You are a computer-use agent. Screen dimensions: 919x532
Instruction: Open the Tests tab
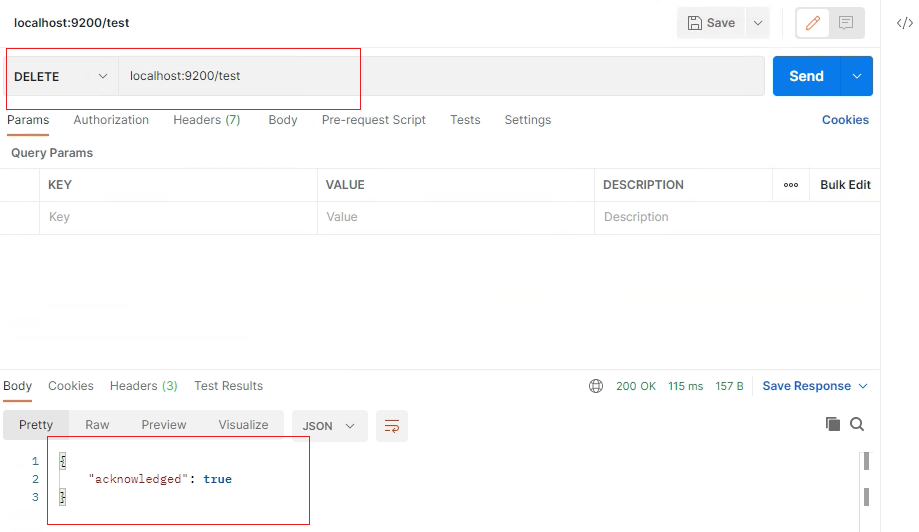(x=465, y=120)
